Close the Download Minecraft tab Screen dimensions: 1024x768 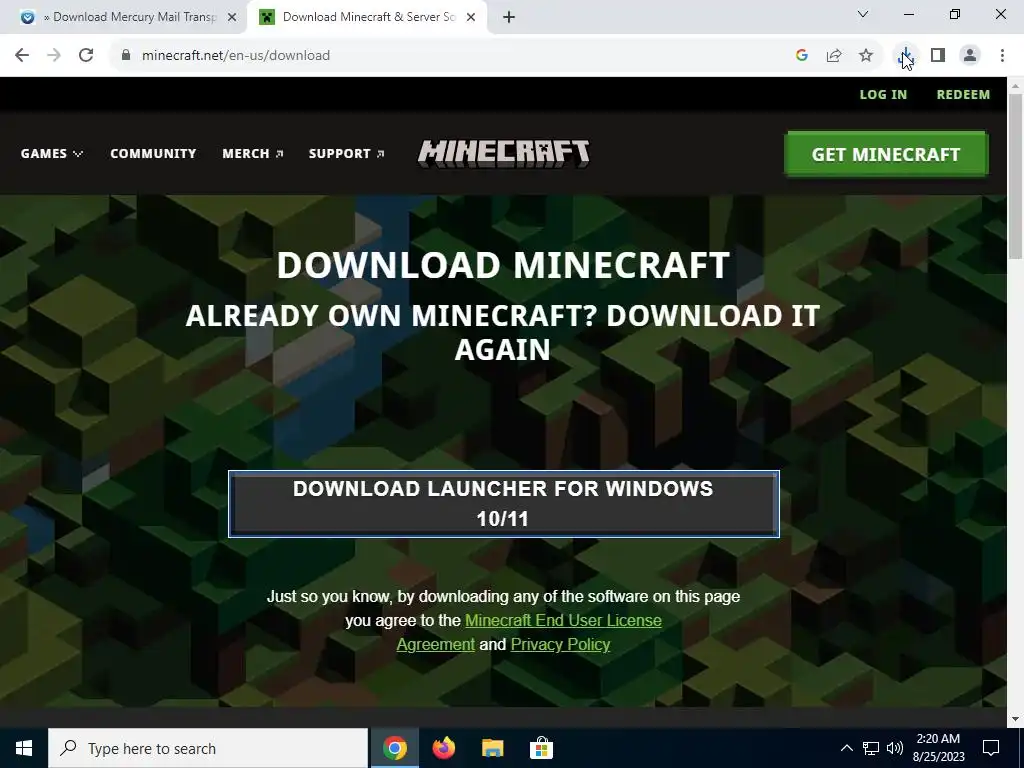click(x=471, y=18)
